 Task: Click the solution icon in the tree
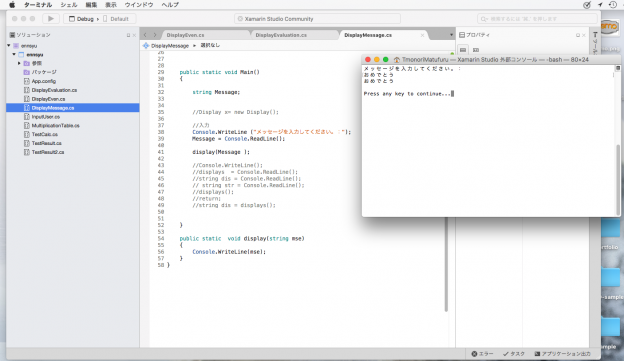click(16, 46)
